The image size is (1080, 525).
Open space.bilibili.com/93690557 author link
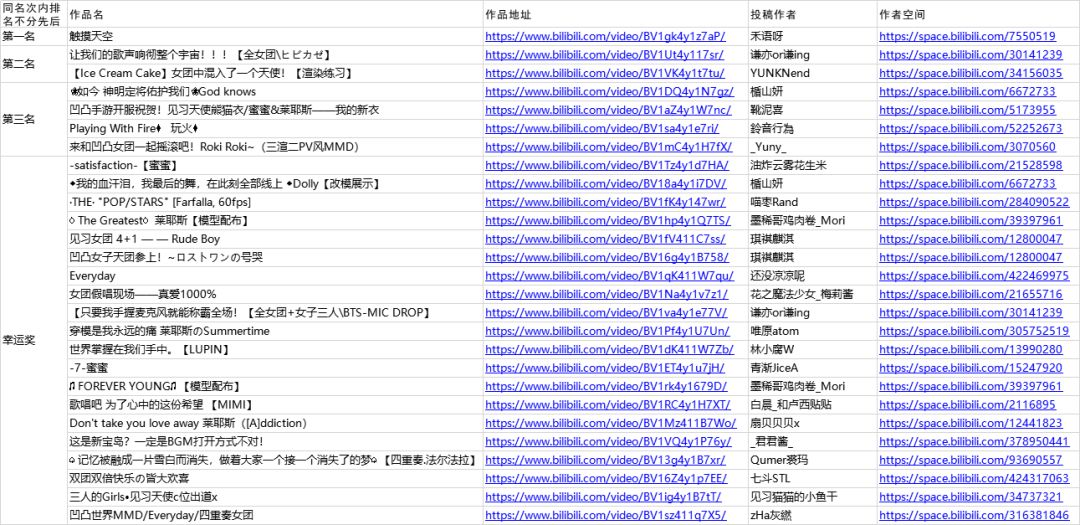(x=970, y=460)
